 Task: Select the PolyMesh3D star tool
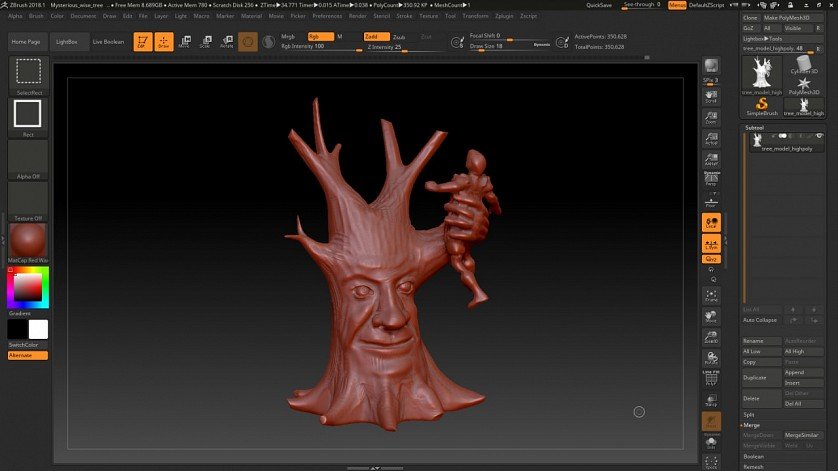pos(804,86)
